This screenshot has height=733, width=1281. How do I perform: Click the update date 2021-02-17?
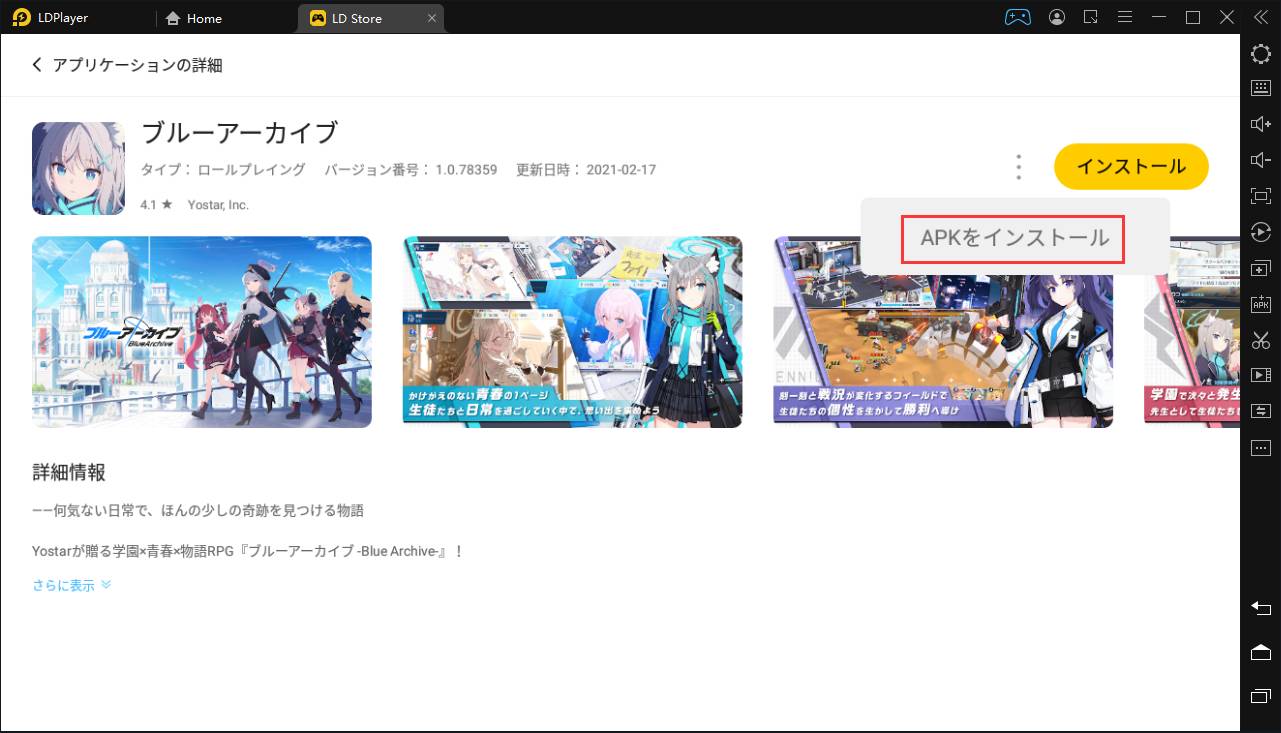click(x=621, y=170)
